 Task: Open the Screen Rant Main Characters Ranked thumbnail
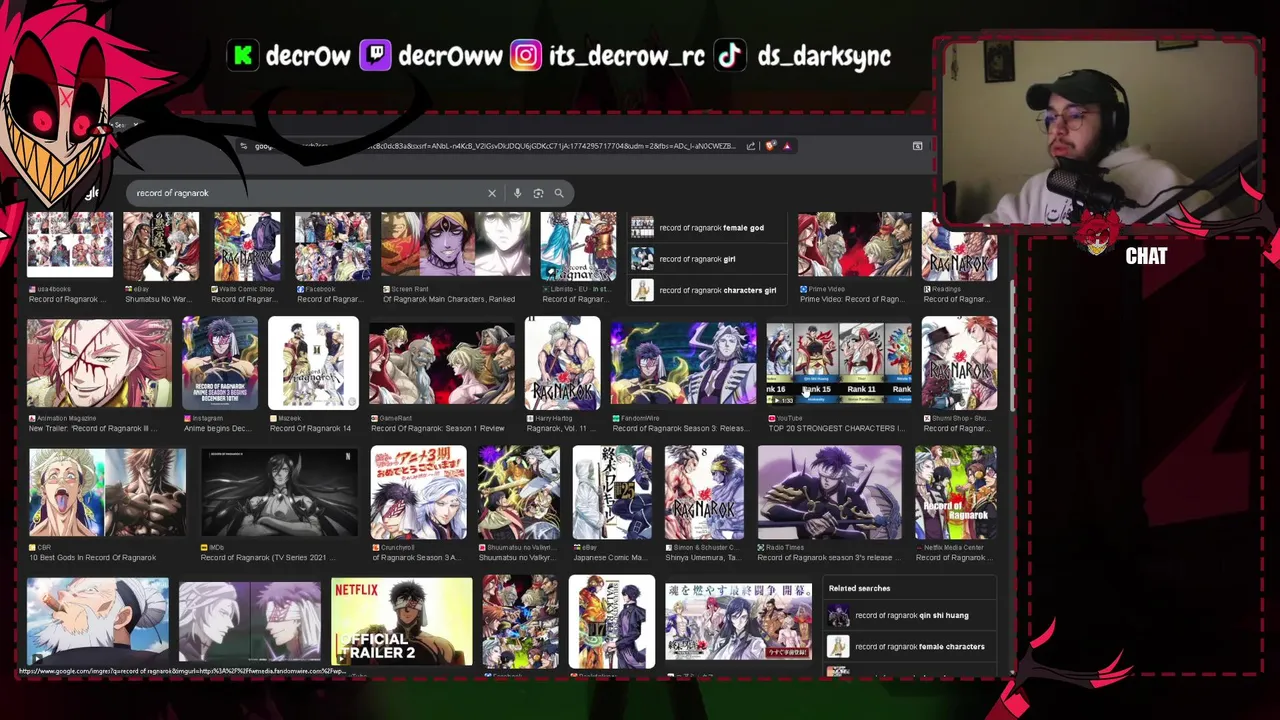click(455, 246)
